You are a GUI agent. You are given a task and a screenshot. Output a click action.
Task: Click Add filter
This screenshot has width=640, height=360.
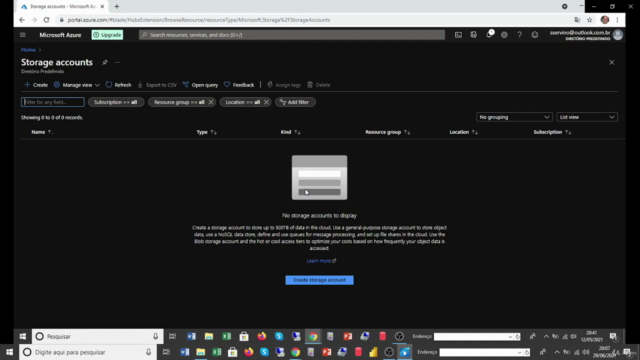pyautogui.click(x=295, y=102)
